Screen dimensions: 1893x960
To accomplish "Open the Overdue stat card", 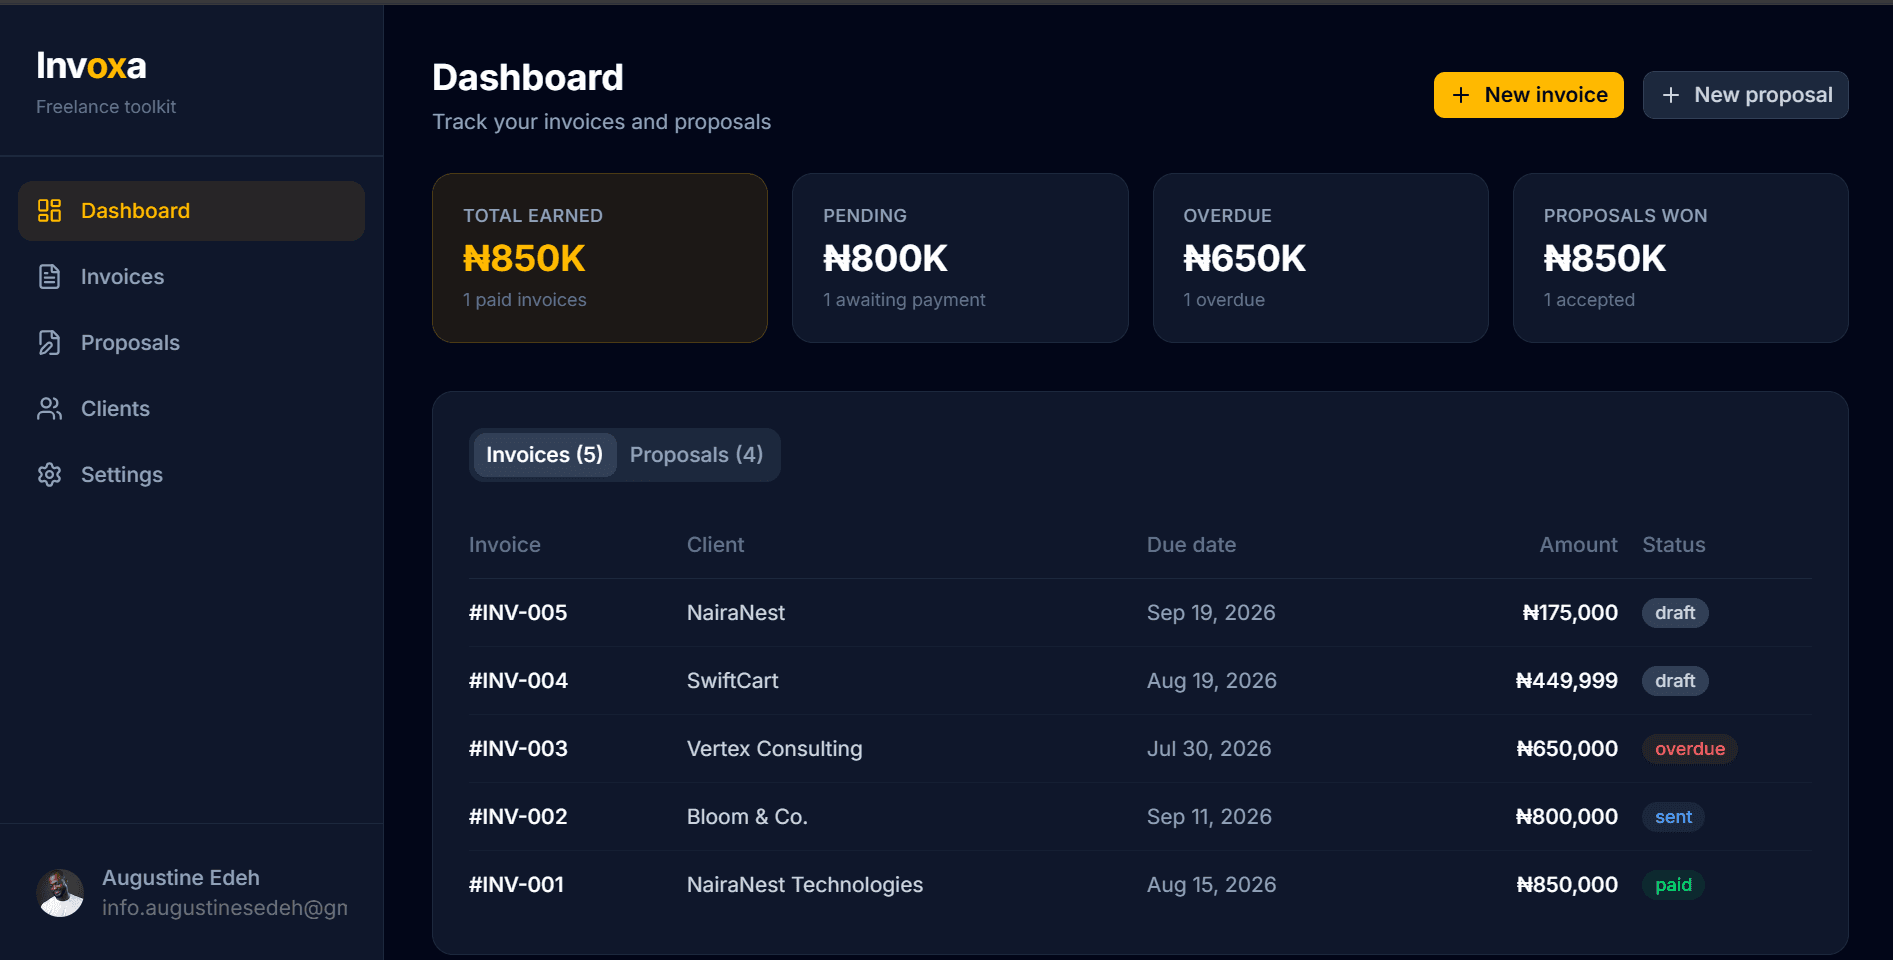I will tap(1320, 258).
